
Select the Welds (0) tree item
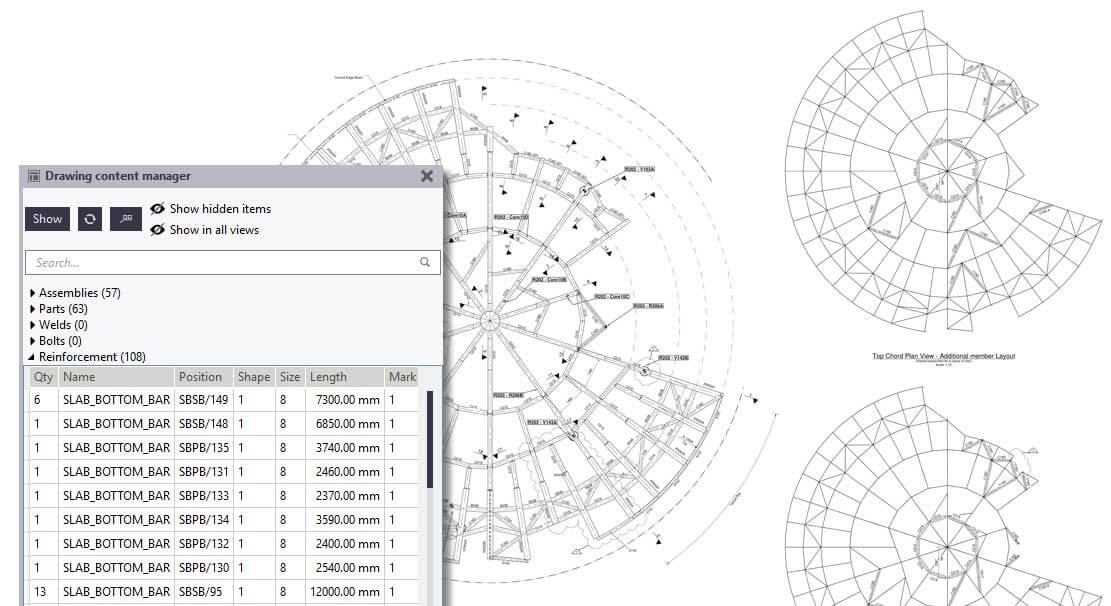63,325
